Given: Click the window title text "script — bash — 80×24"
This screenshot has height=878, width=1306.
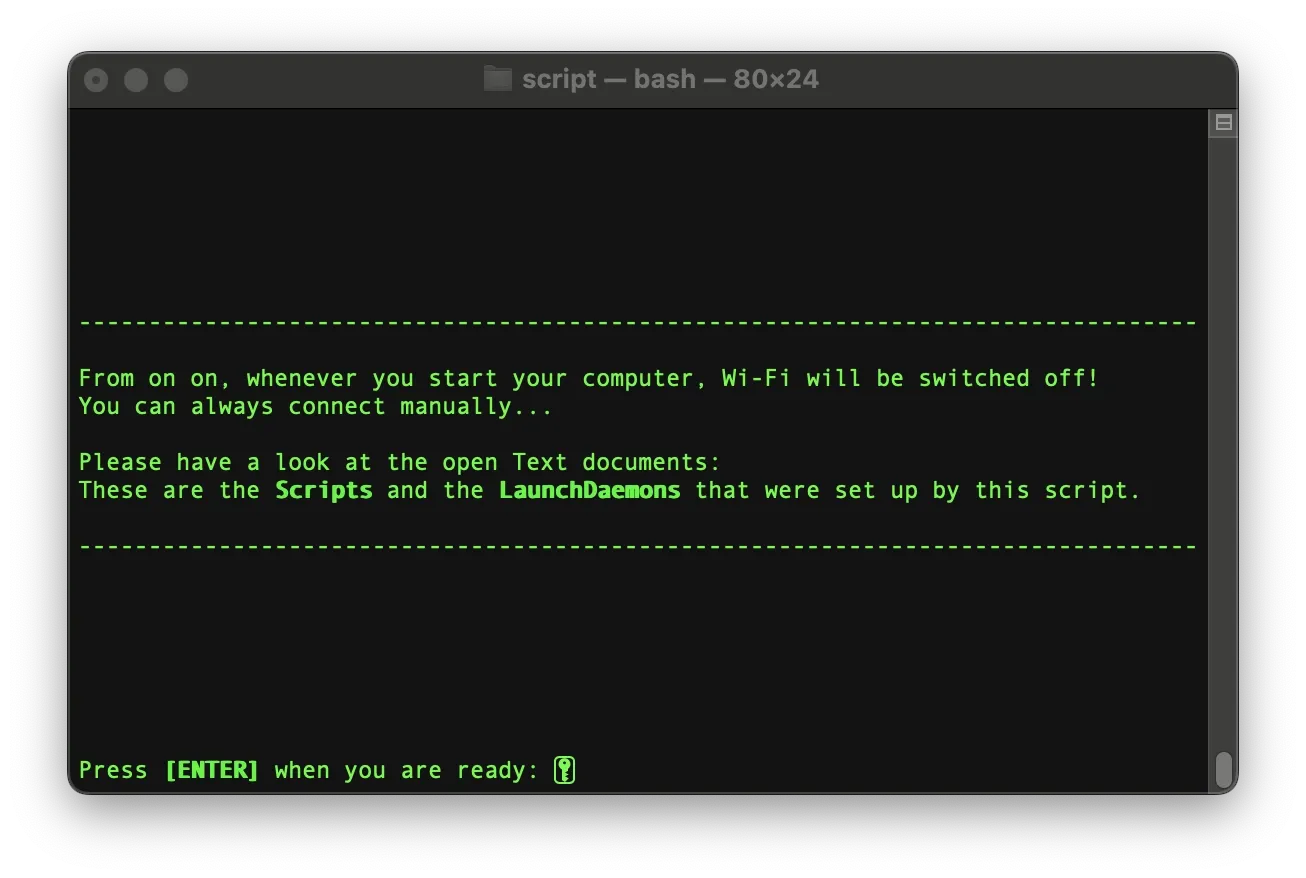Looking at the screenshot, I should pos(670,79).
